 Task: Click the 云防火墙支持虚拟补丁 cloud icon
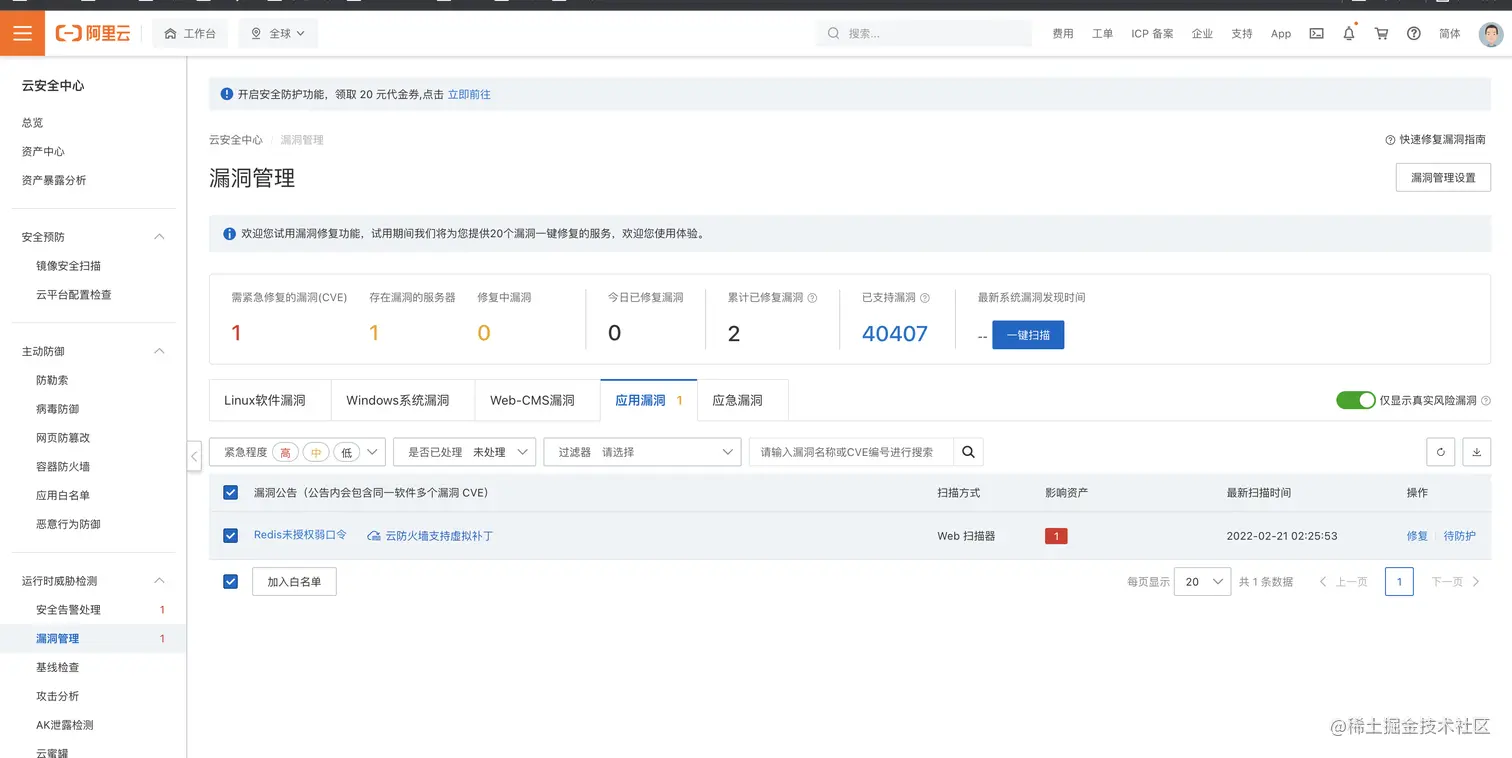[374, 536]
